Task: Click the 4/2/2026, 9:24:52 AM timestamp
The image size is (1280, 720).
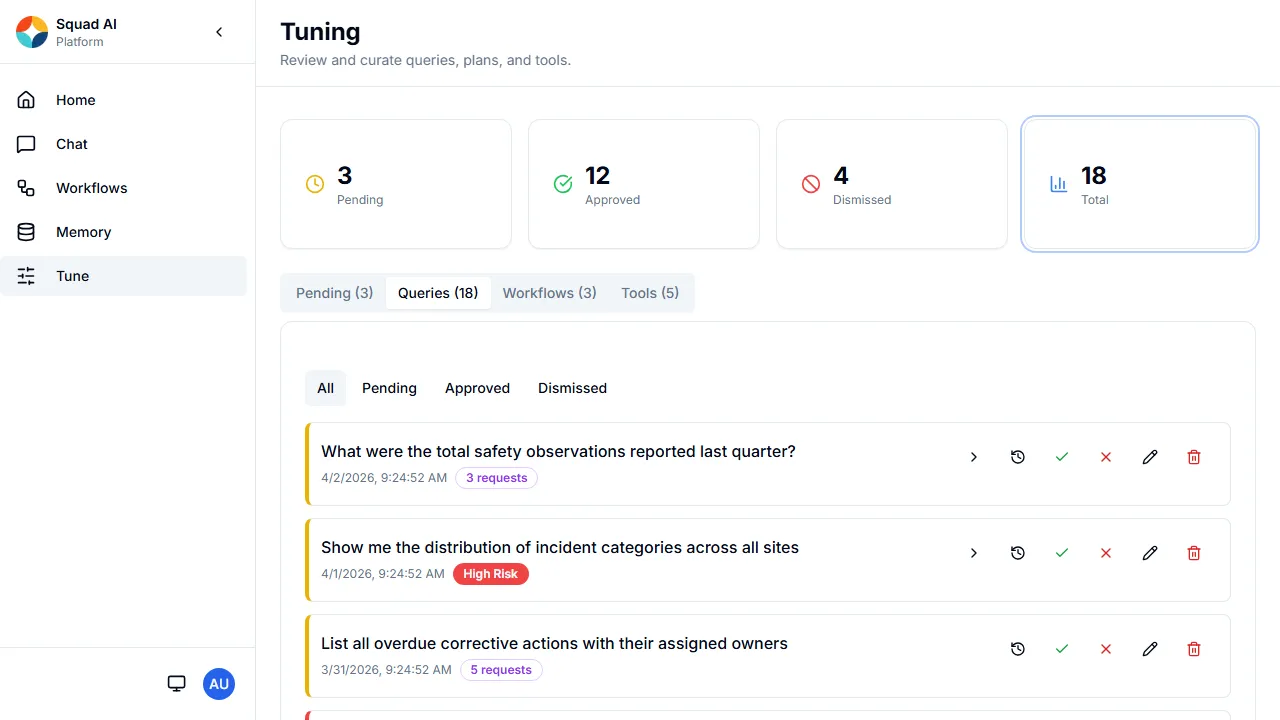Action: (x=384, y=478)
